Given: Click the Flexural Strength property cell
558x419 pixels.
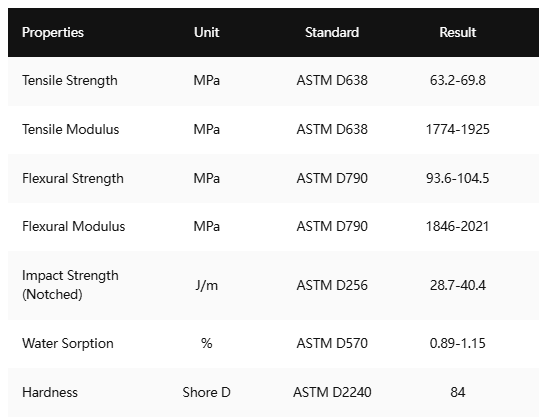Looking at the screenshot, I should [x=73, y=178].
